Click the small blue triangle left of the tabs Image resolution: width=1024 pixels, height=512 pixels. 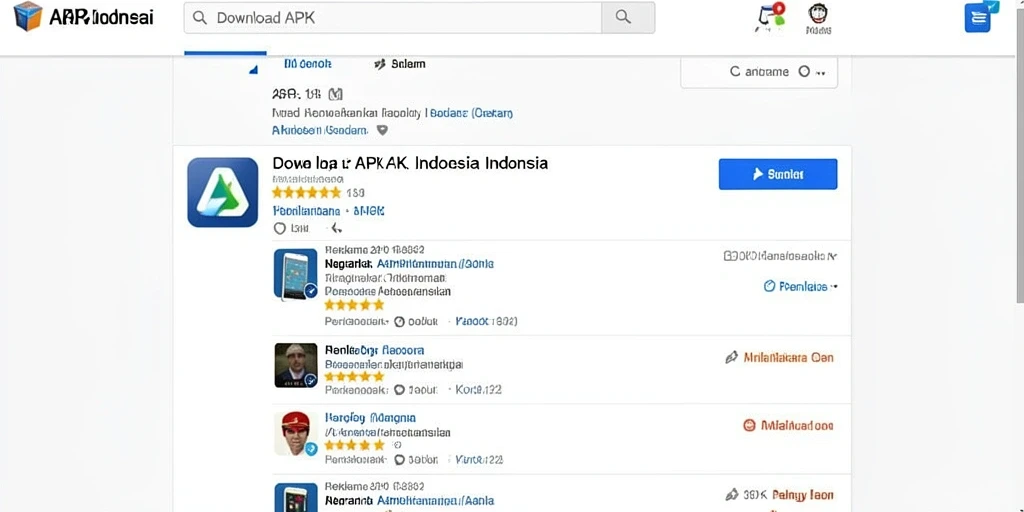[253, 69]
